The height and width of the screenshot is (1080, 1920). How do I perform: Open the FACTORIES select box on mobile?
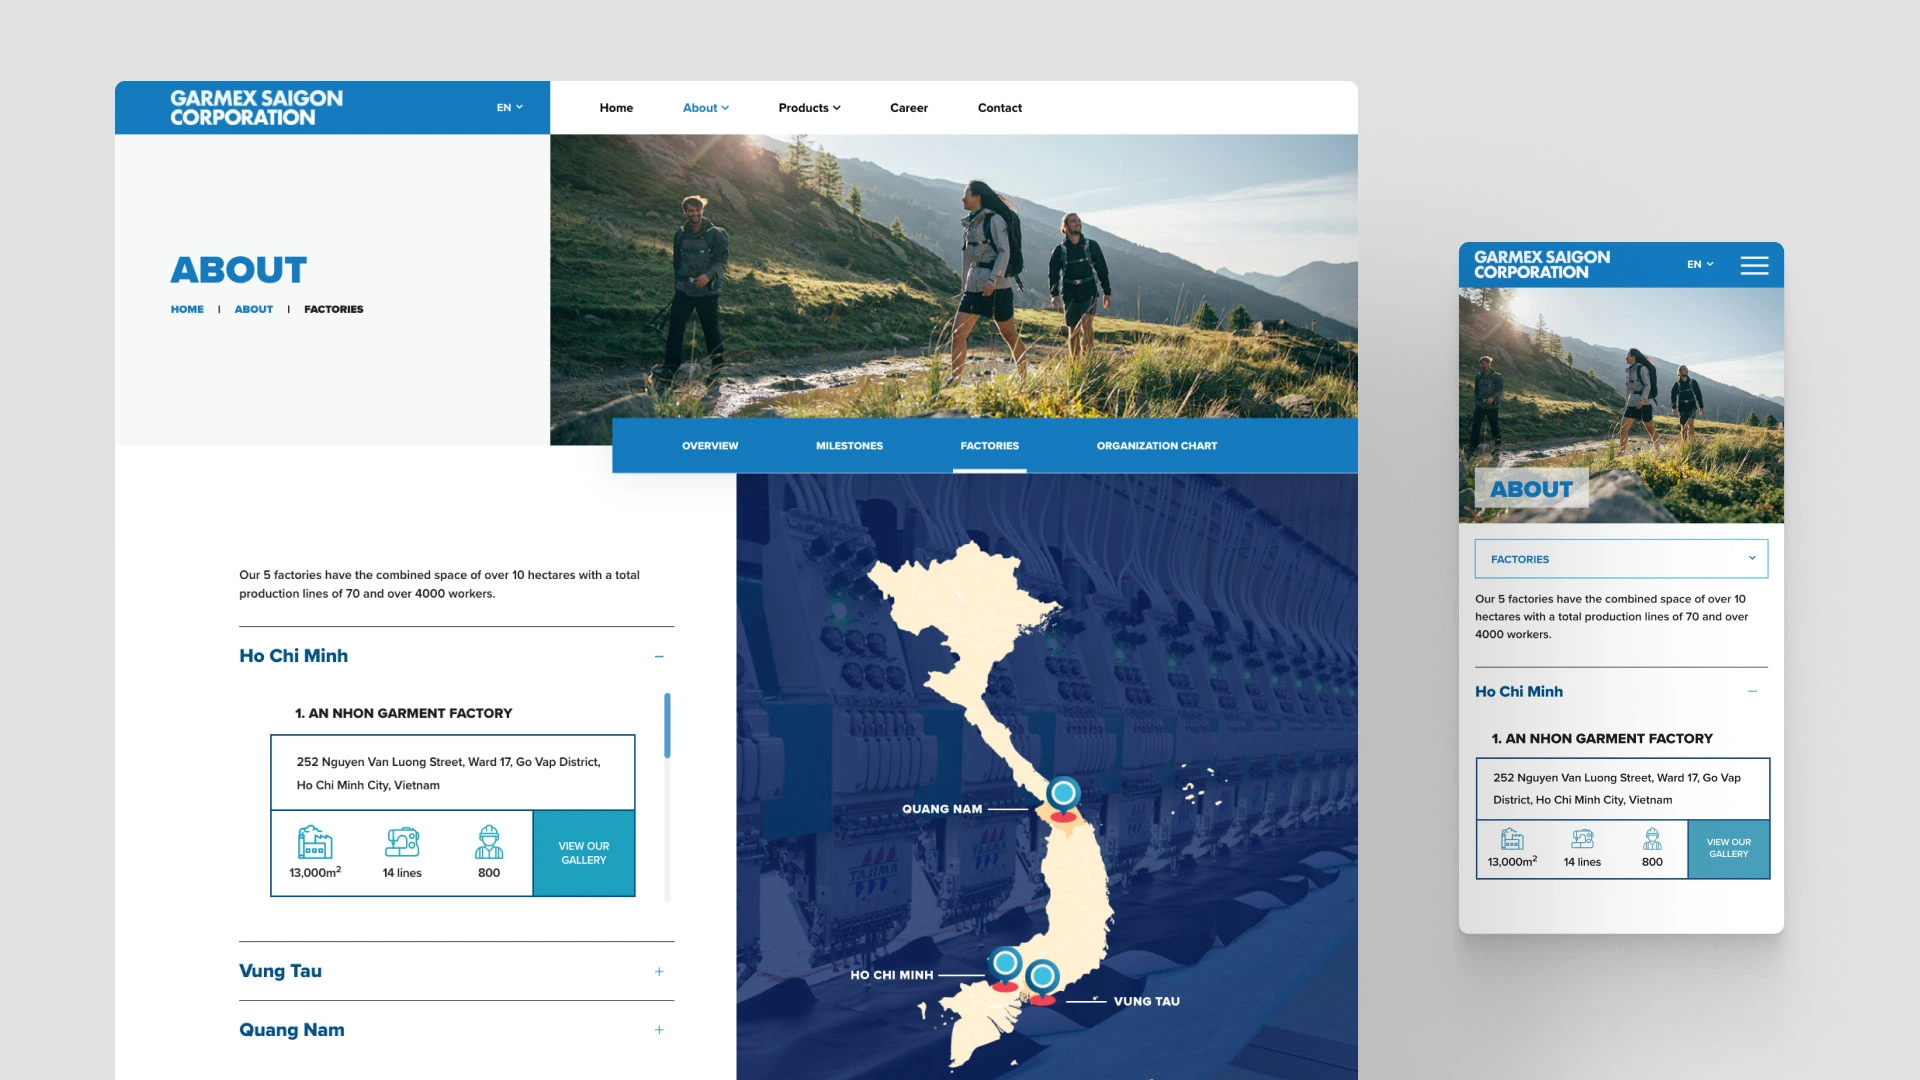pos(1621,559)
